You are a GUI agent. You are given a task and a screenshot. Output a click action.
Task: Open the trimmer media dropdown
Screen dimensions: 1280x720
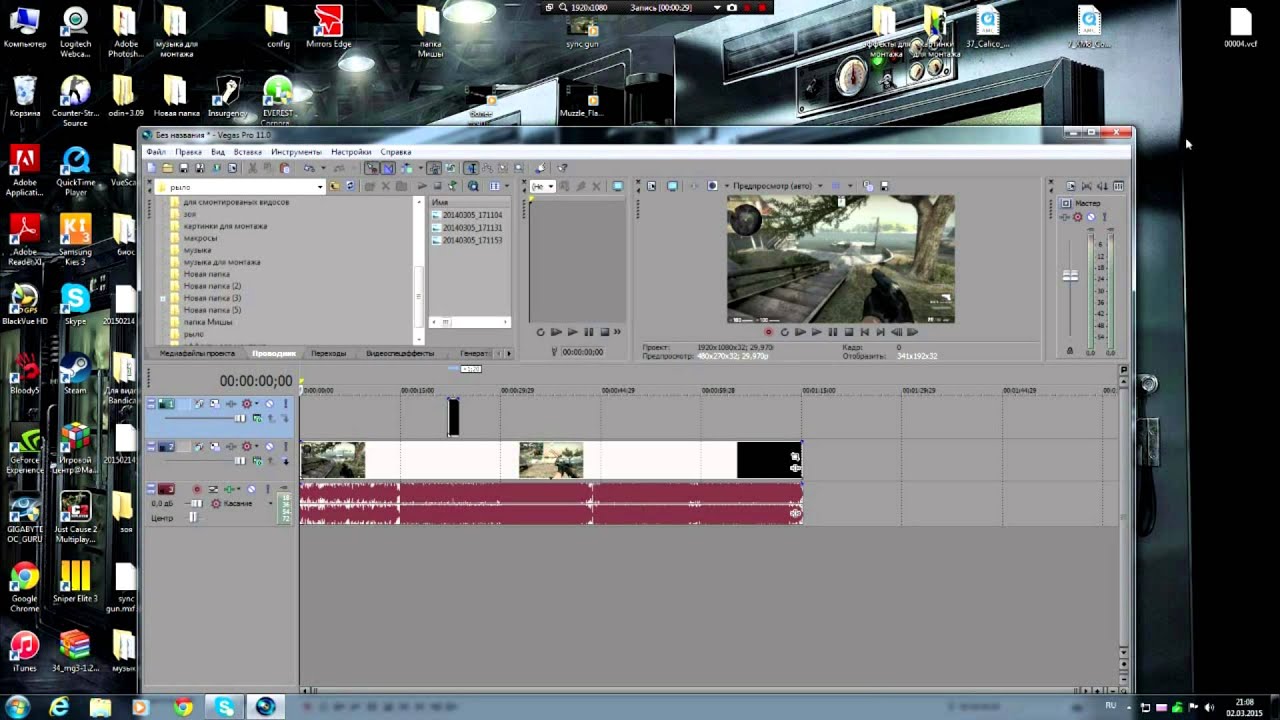(550, 186)
